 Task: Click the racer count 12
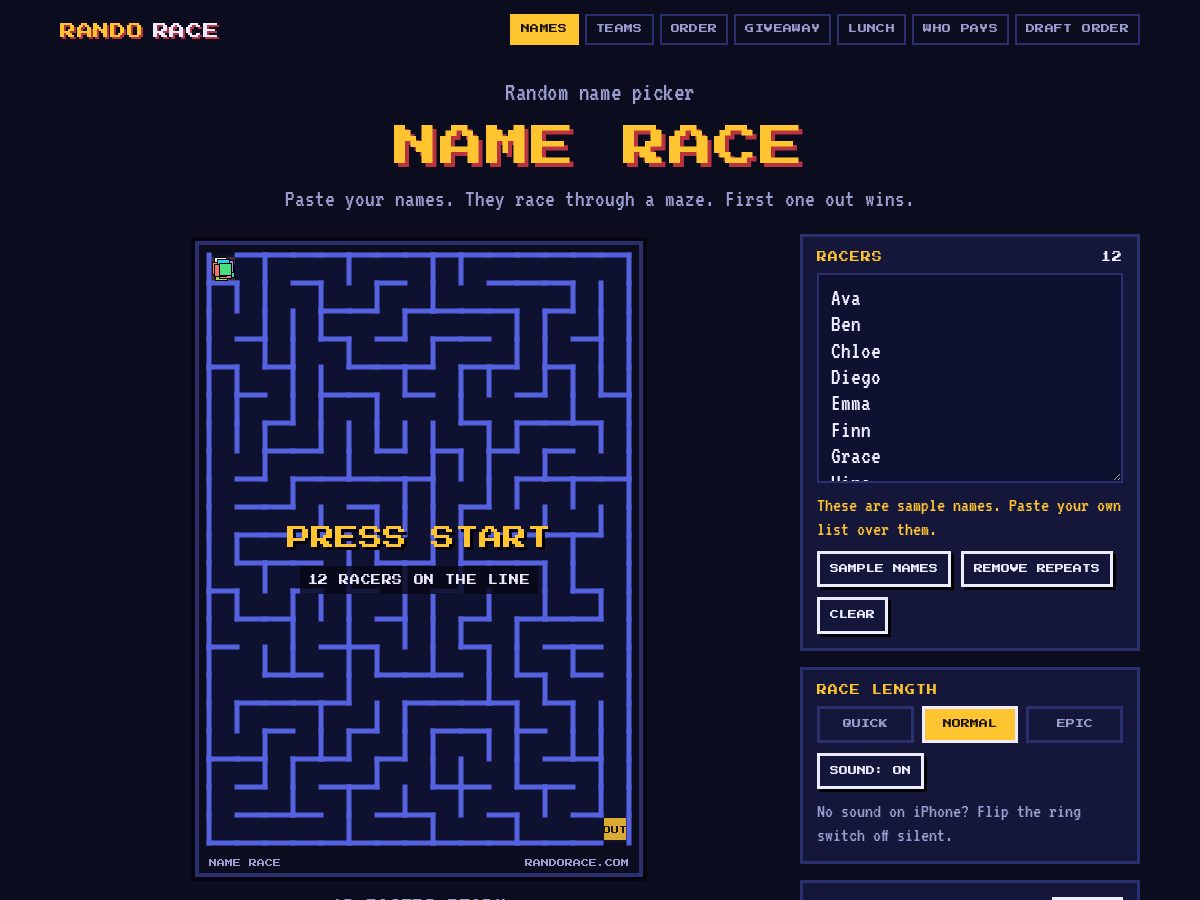click(x=1112, y=257)
